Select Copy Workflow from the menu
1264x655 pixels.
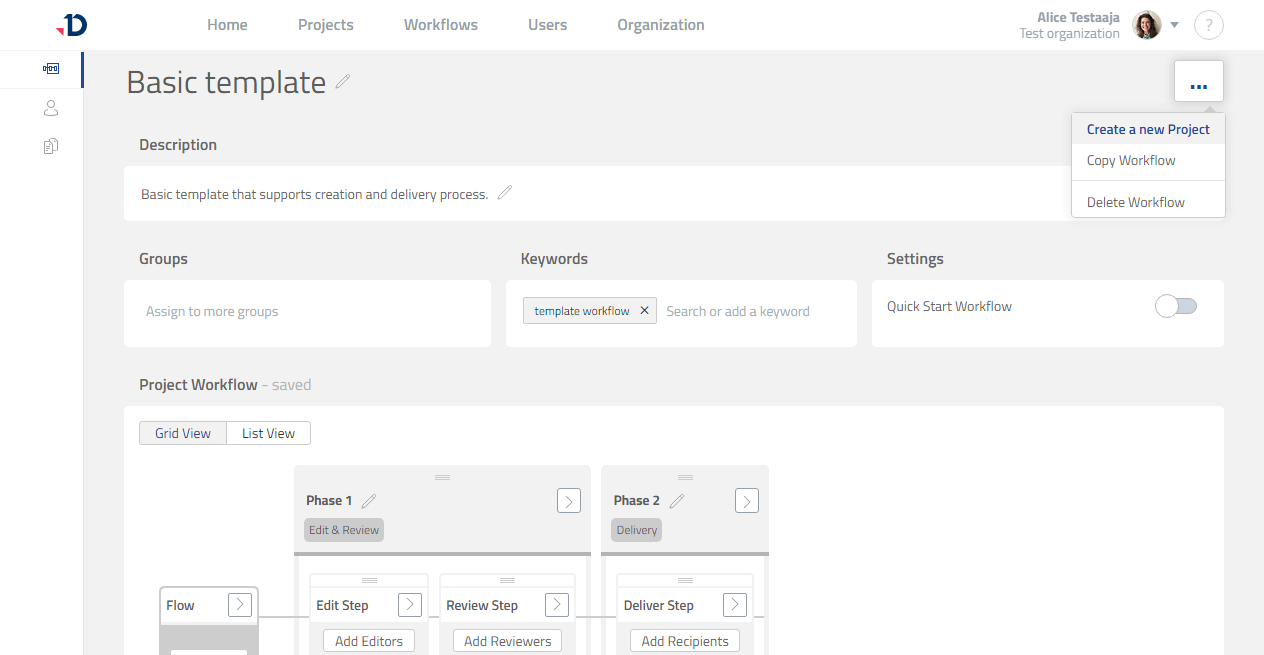pyautogui.click(x=1131, y=160)
